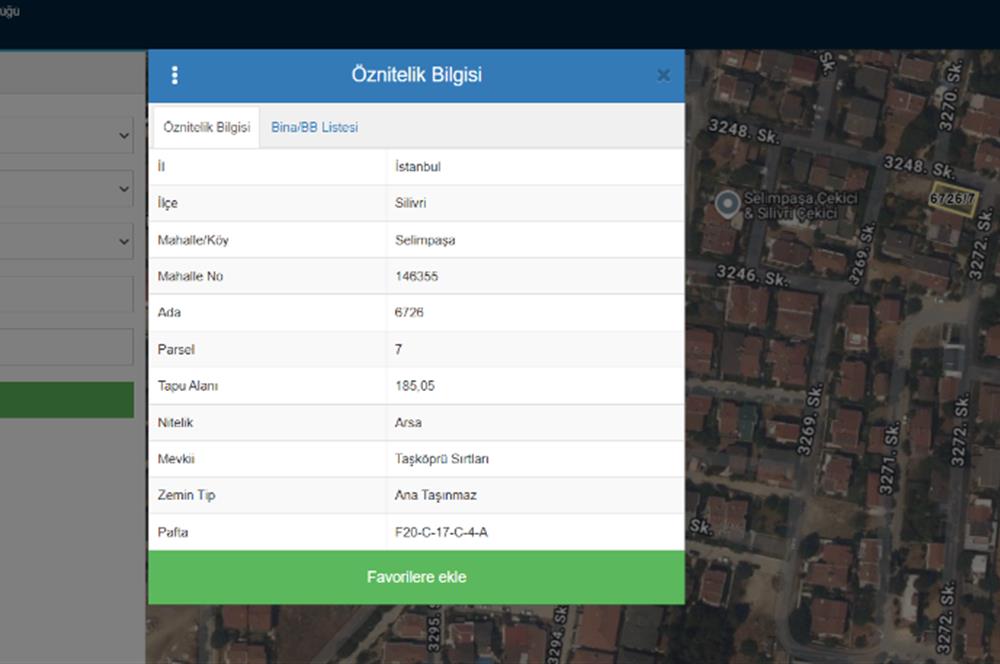1000x664 pixels.
Task: Close the Öznitelik Bilgisi dialog
Action: (x=663, y=75)
